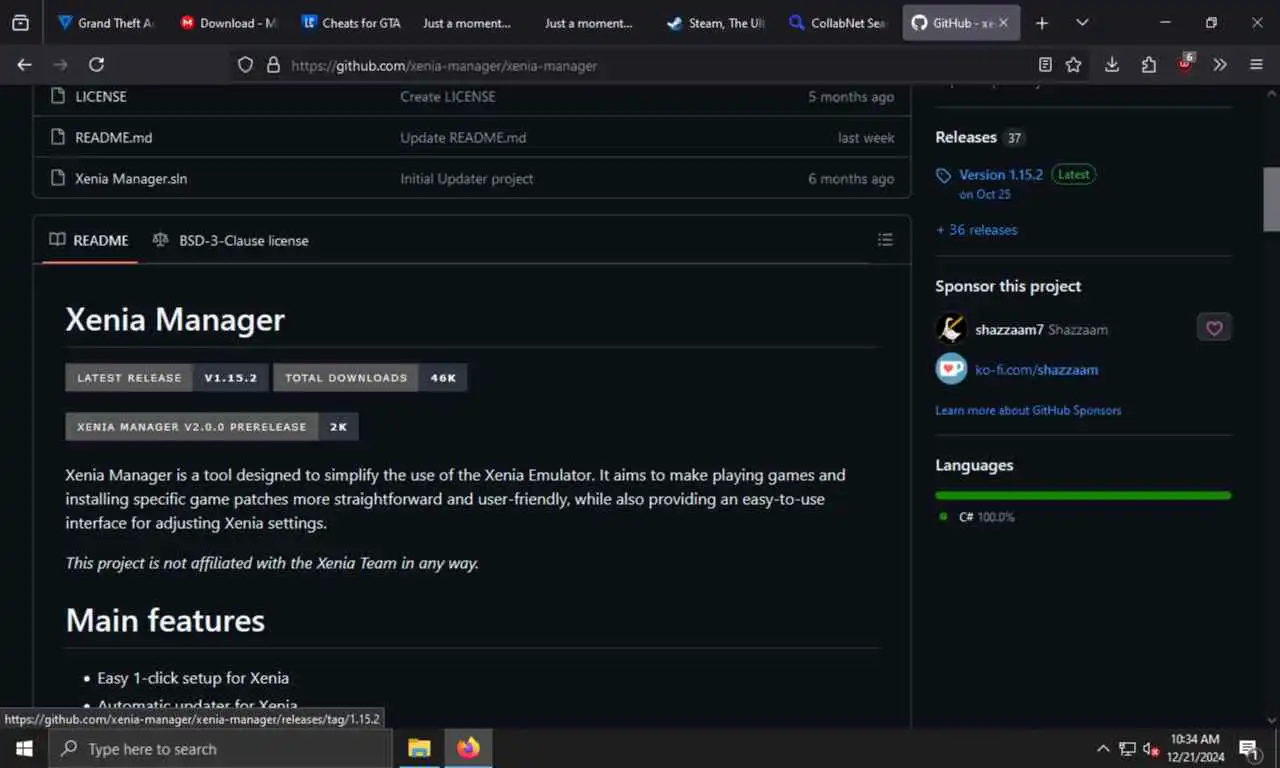Click the tag icon beside Version 1.15.2
The image size is (1280, 768).
coord(943,175)
